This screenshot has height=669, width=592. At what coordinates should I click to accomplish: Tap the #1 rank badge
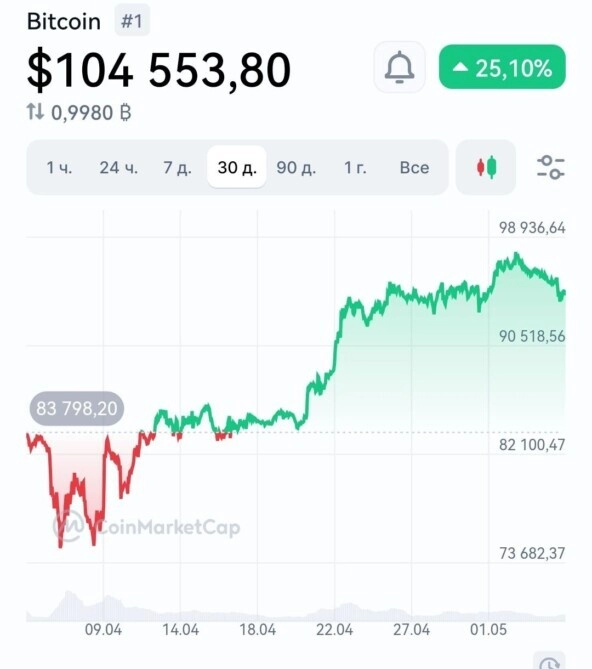coord(132,21)
